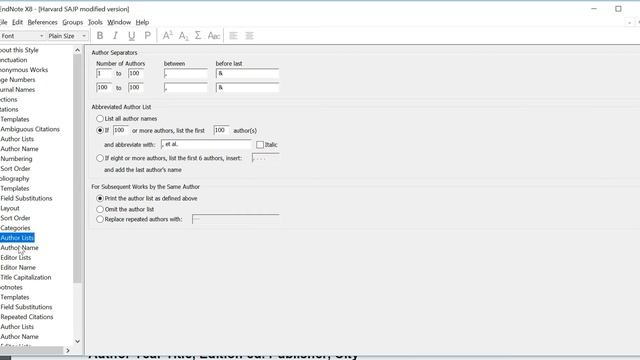Open the Groups menu
This screenshot has height=360, width=640.
click(x=73, y=22)
